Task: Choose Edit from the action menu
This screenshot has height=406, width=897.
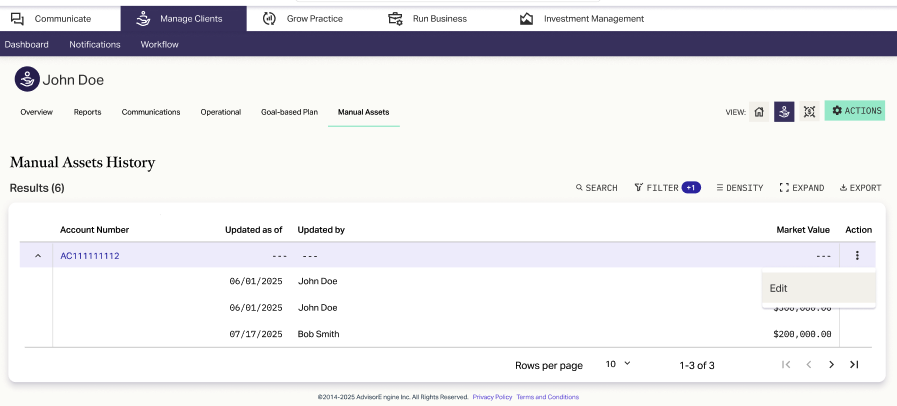Action: click(819, 288)
